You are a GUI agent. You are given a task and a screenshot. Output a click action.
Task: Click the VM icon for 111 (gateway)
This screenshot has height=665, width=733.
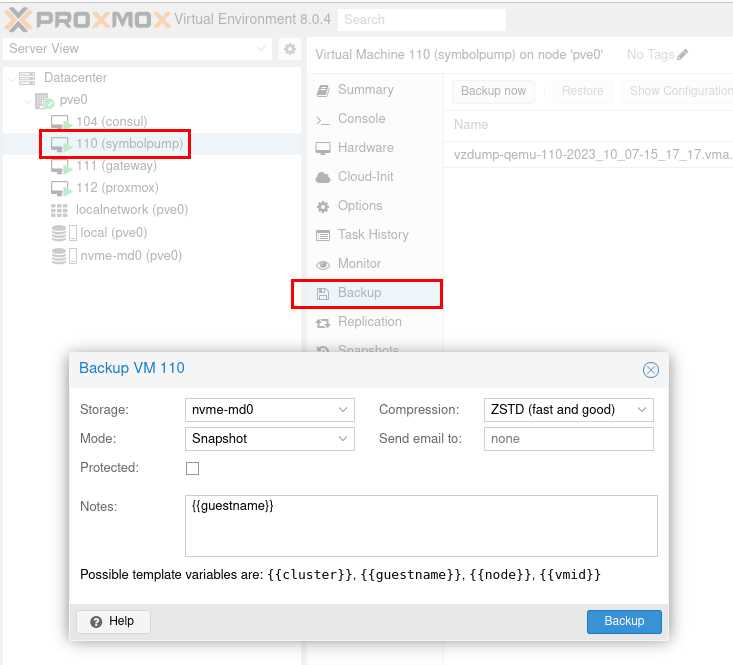[x=61, y=166]
